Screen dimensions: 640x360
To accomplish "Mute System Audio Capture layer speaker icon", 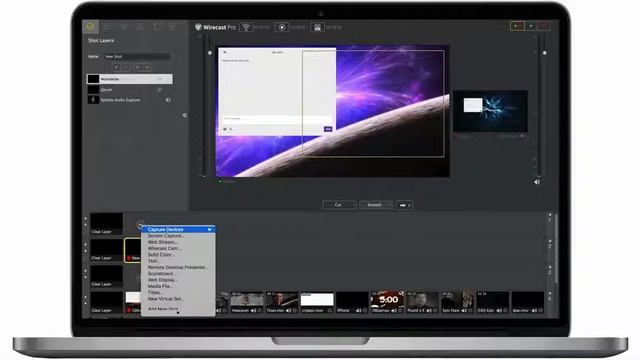I will 168,100.
